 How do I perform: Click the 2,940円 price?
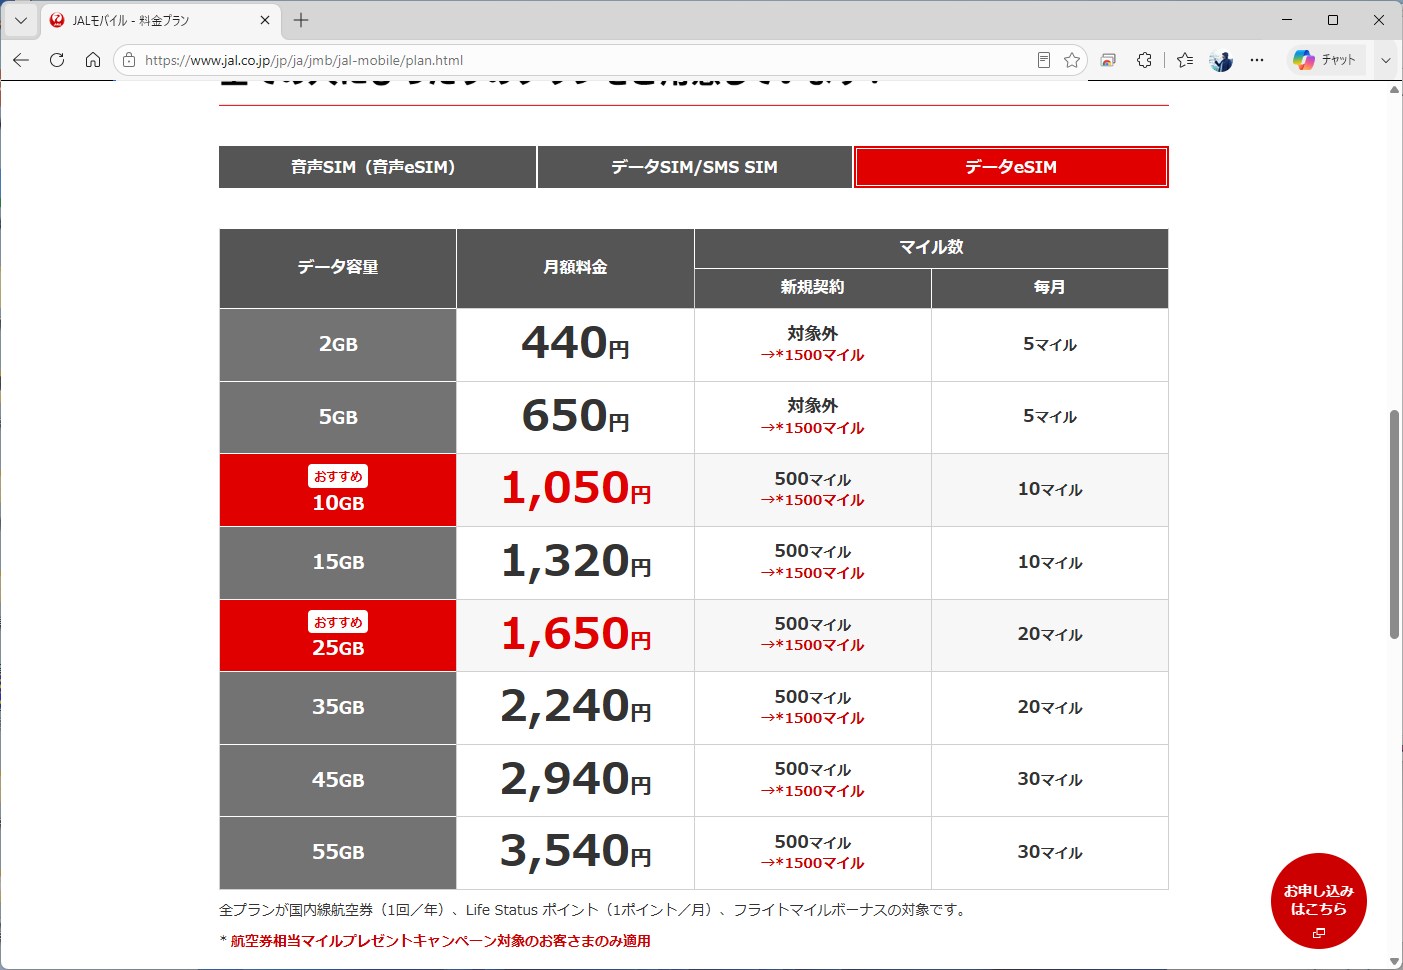coord(575,780)
